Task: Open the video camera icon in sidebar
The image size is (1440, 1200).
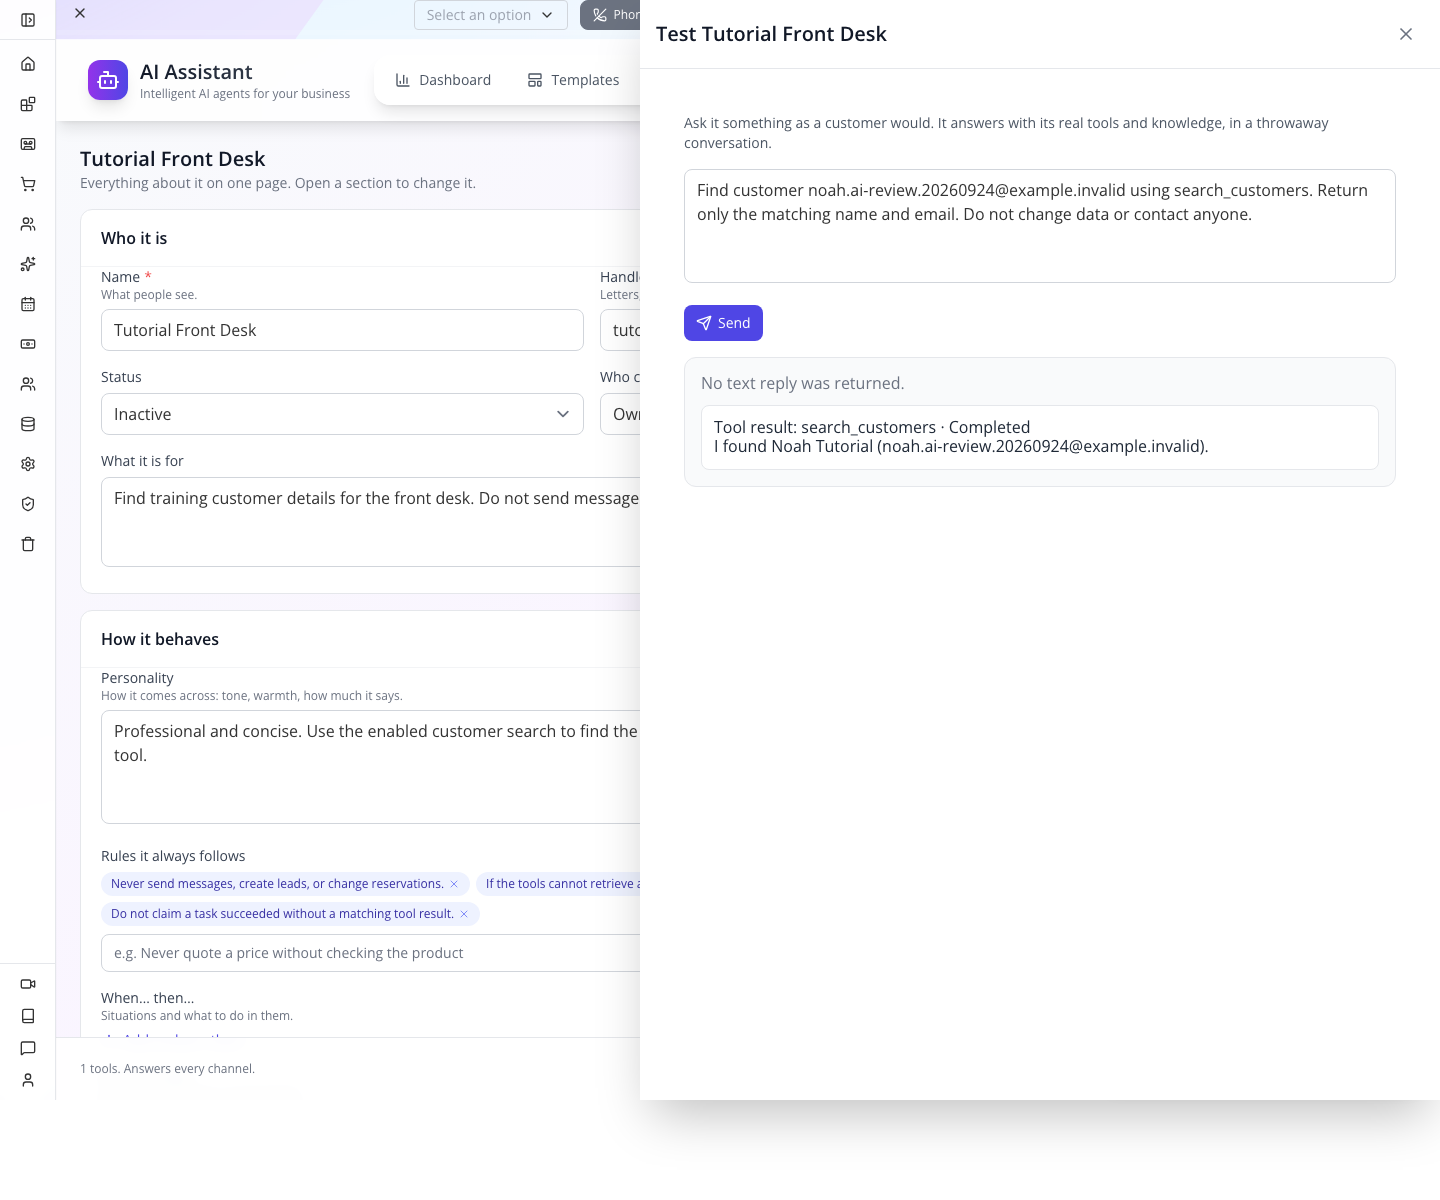Action: pos(28,984)
